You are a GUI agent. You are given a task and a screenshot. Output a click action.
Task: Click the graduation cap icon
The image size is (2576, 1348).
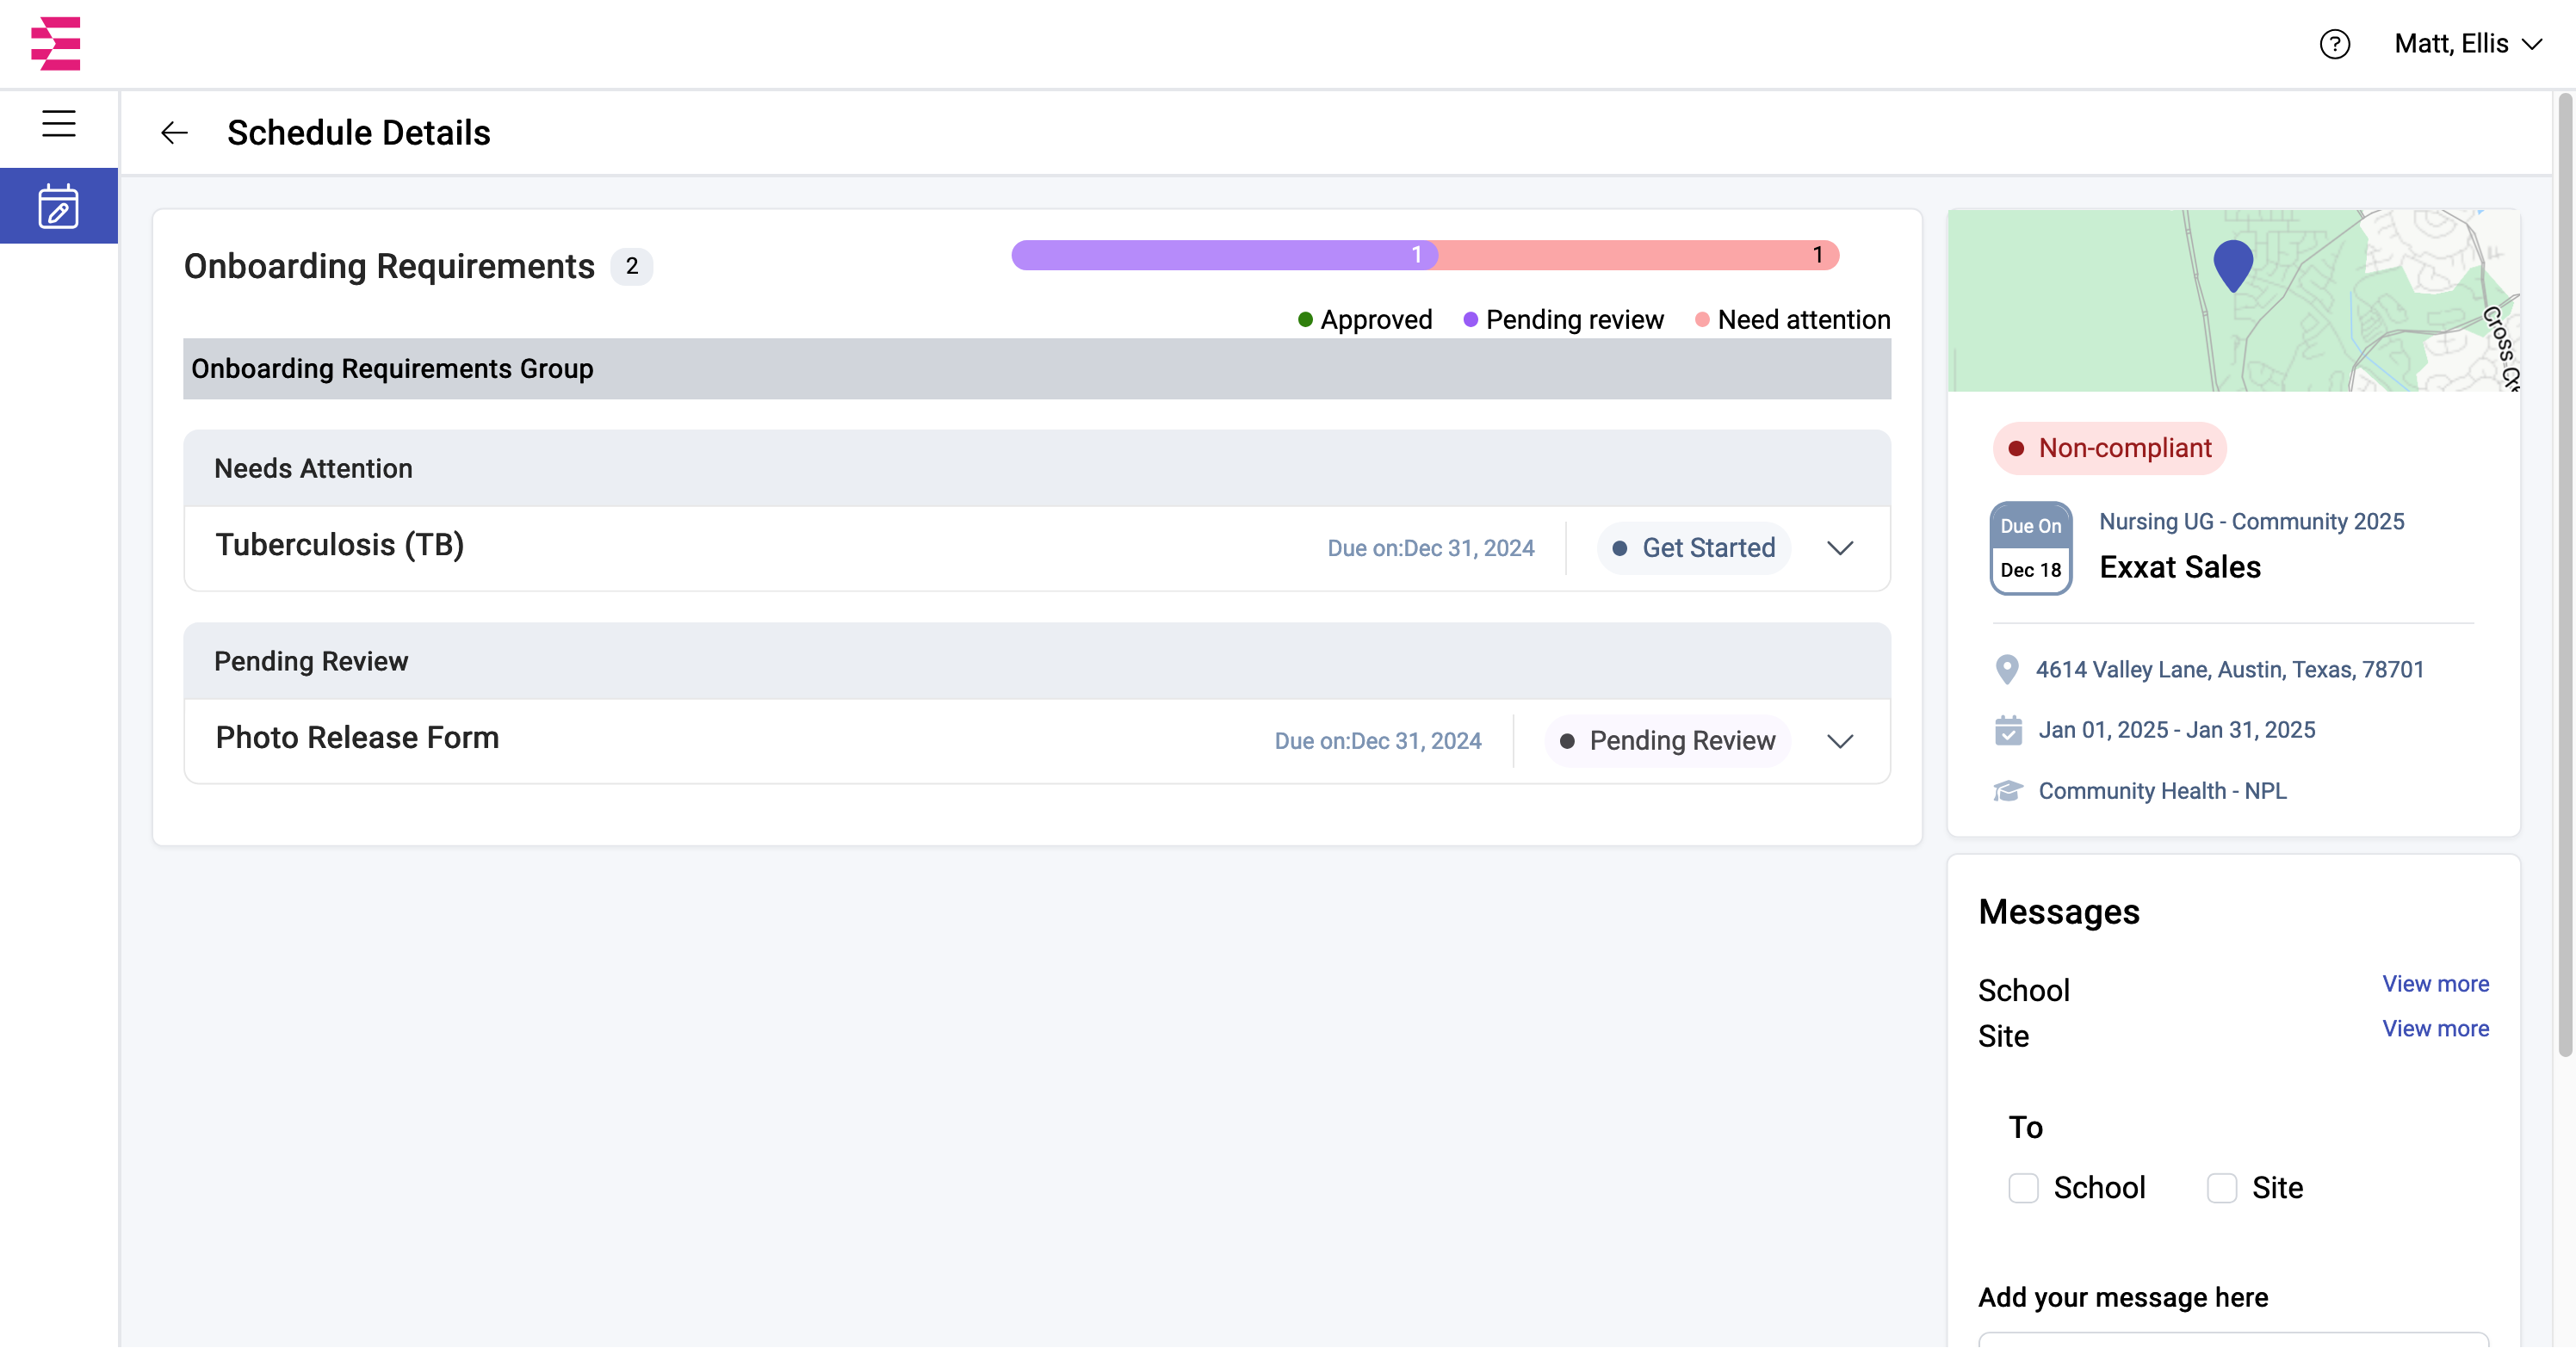(2008, 791)
